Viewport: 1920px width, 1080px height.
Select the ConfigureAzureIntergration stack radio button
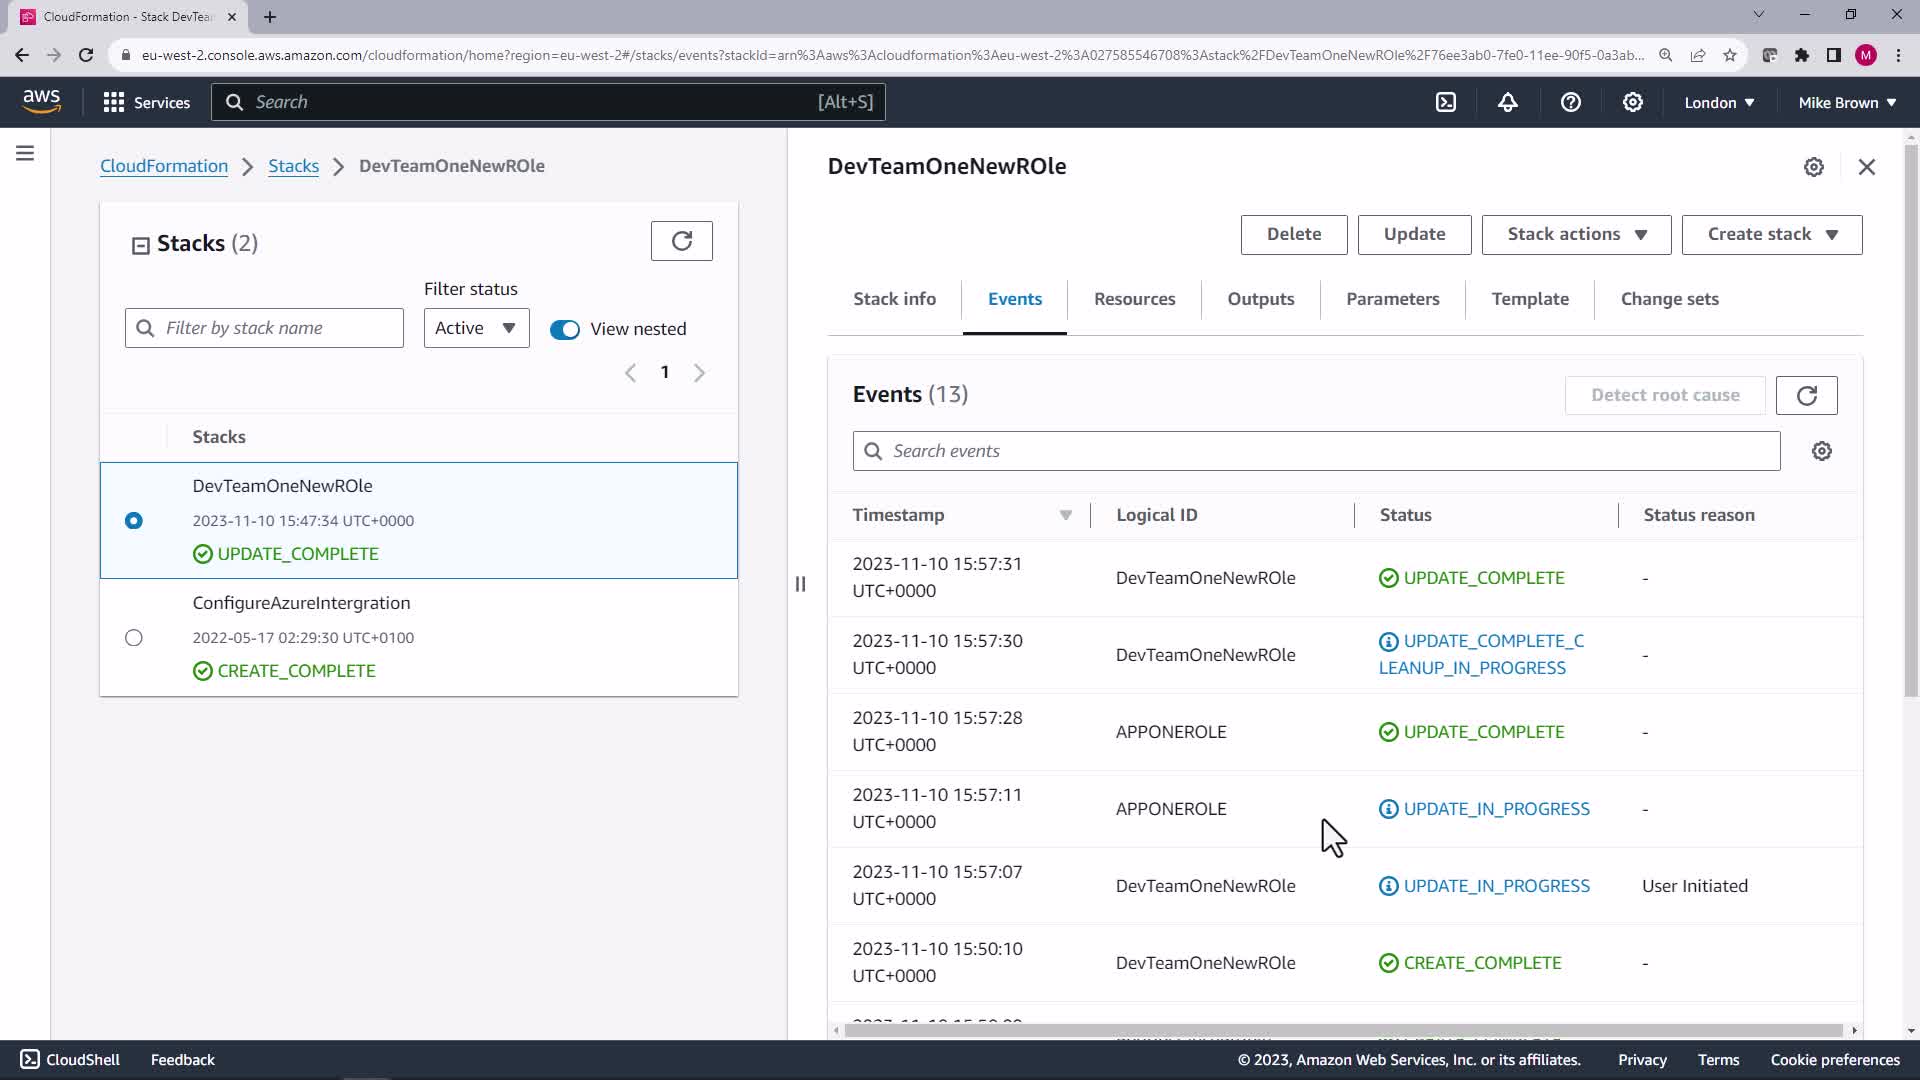coord(134,638)
